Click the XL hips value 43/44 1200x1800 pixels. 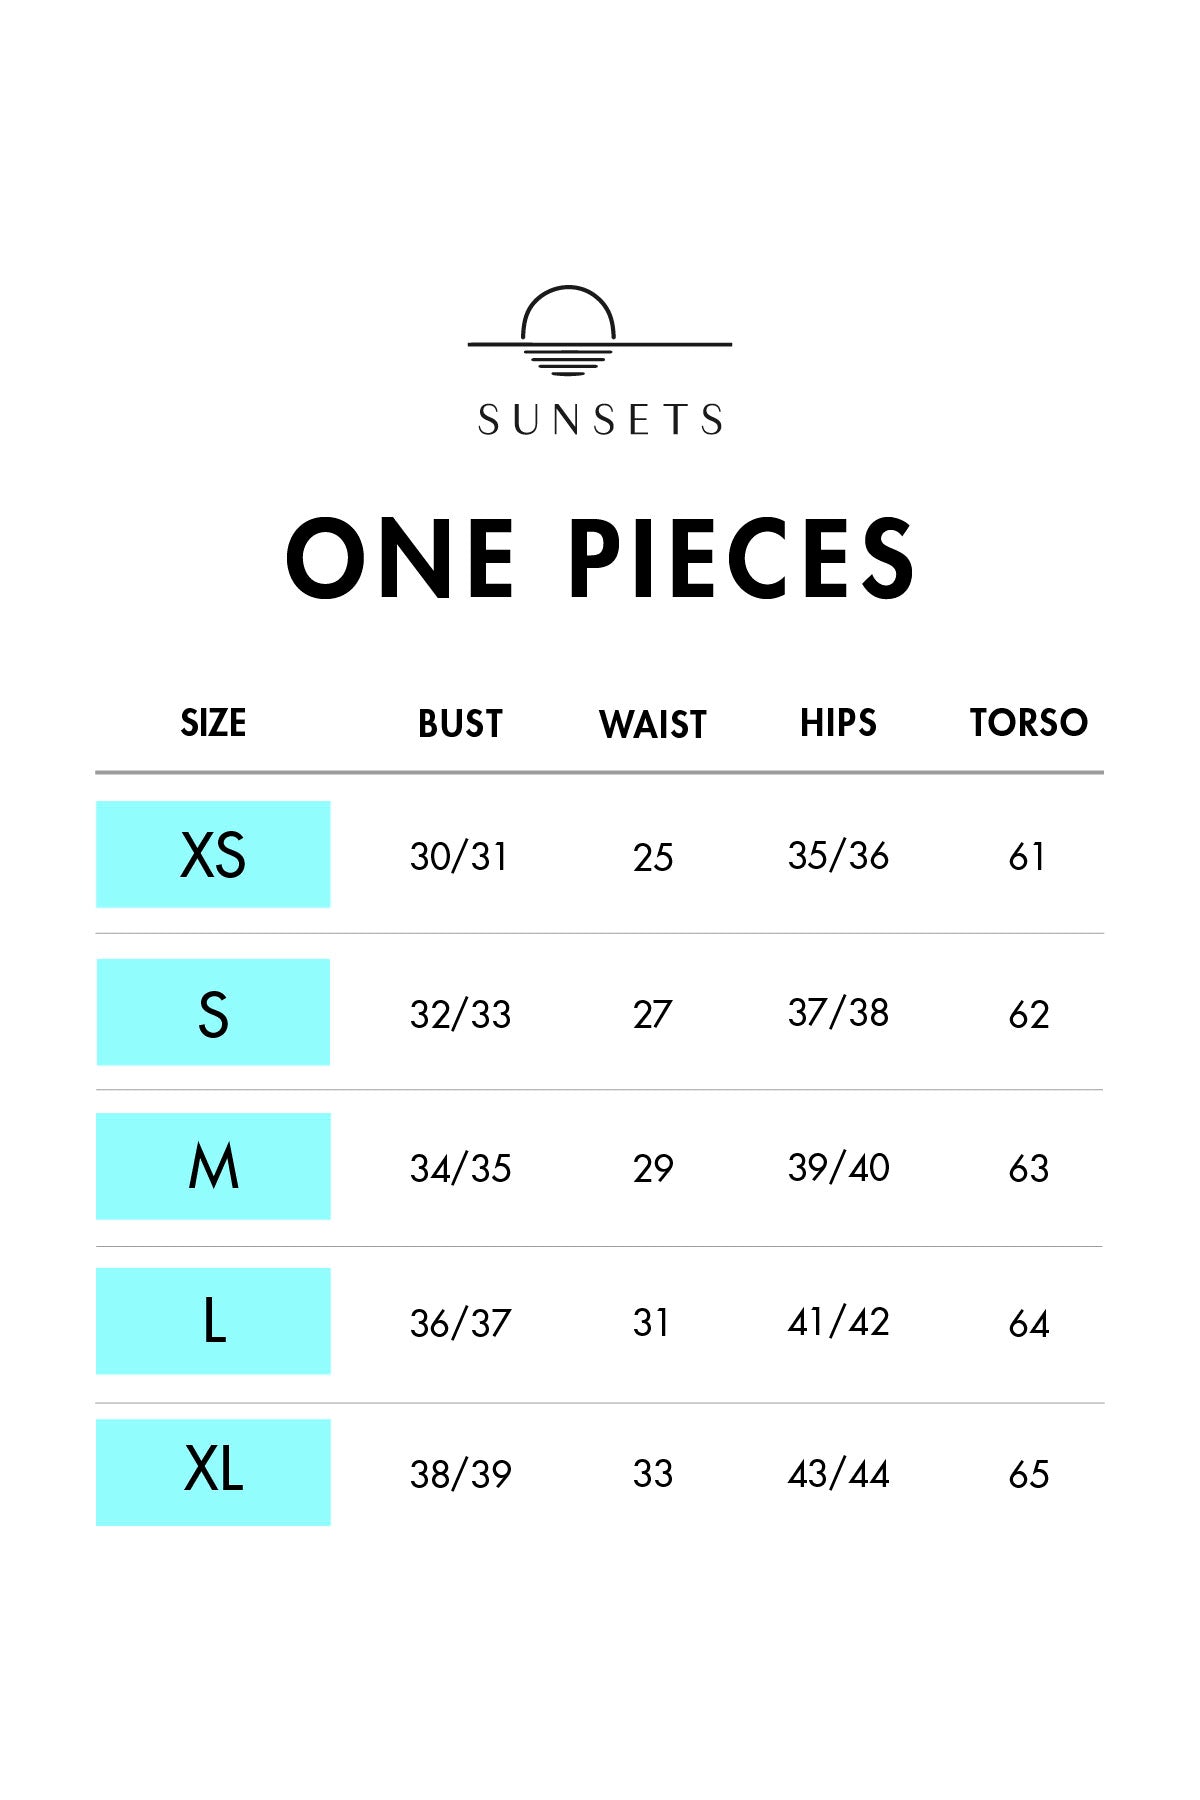tap(838, 1474)
